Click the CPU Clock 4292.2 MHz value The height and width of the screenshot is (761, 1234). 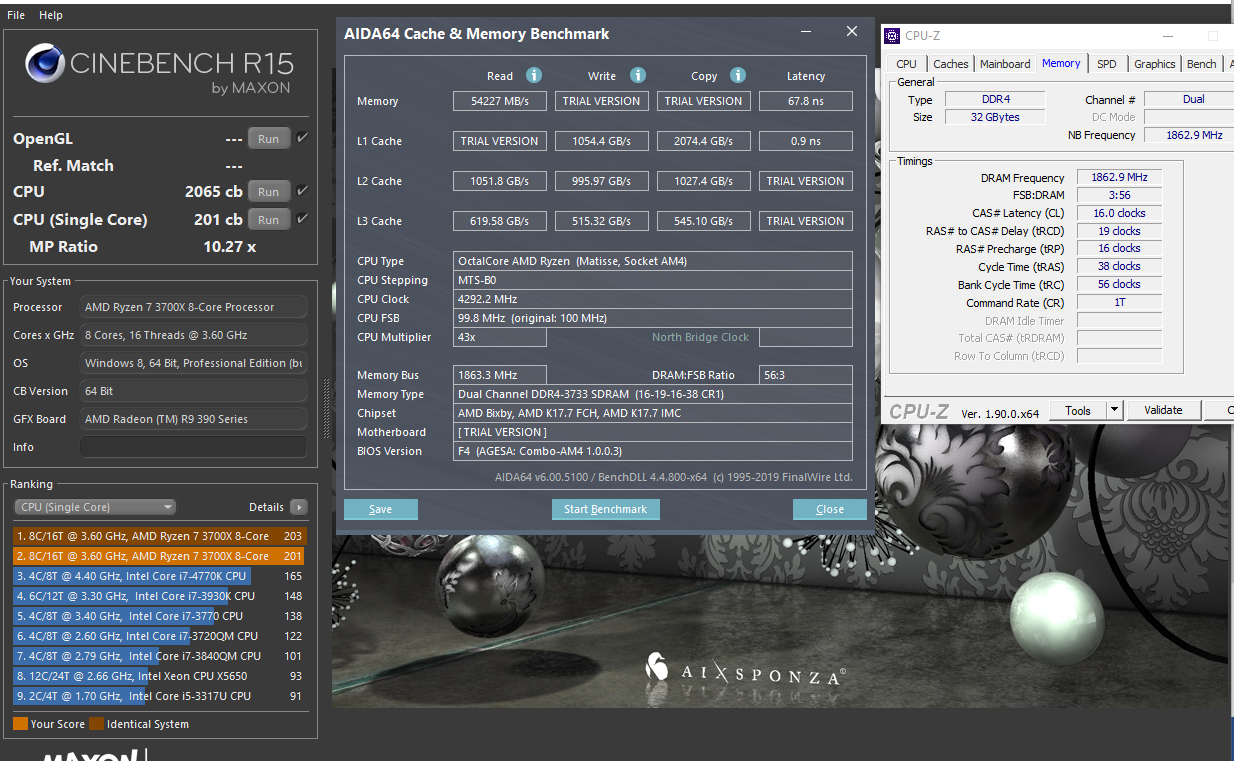click(x=652, y=299)
